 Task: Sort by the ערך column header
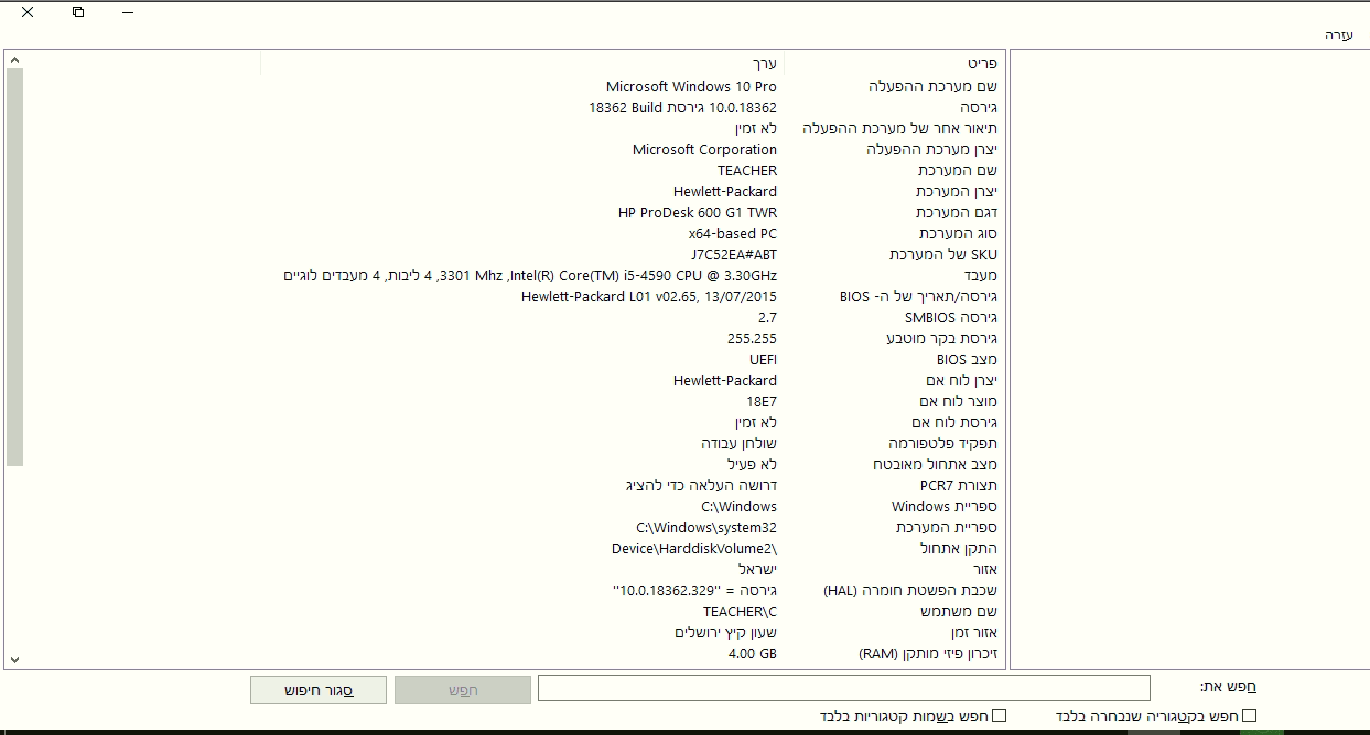click(764, 63)
